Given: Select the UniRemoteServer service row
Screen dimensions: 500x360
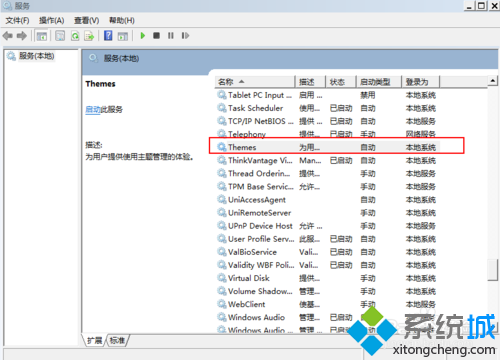Looking at the screenshot, I should tap(328, 213).
